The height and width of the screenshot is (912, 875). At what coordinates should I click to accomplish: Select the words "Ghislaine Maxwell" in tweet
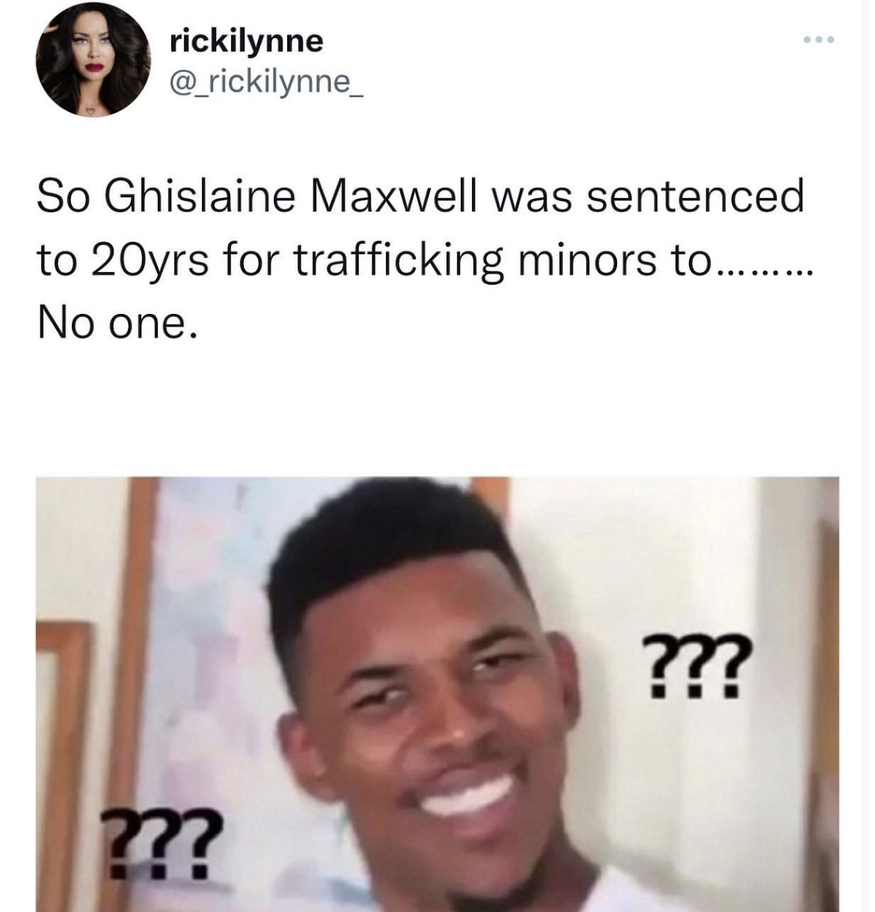(x=290, y=196)
